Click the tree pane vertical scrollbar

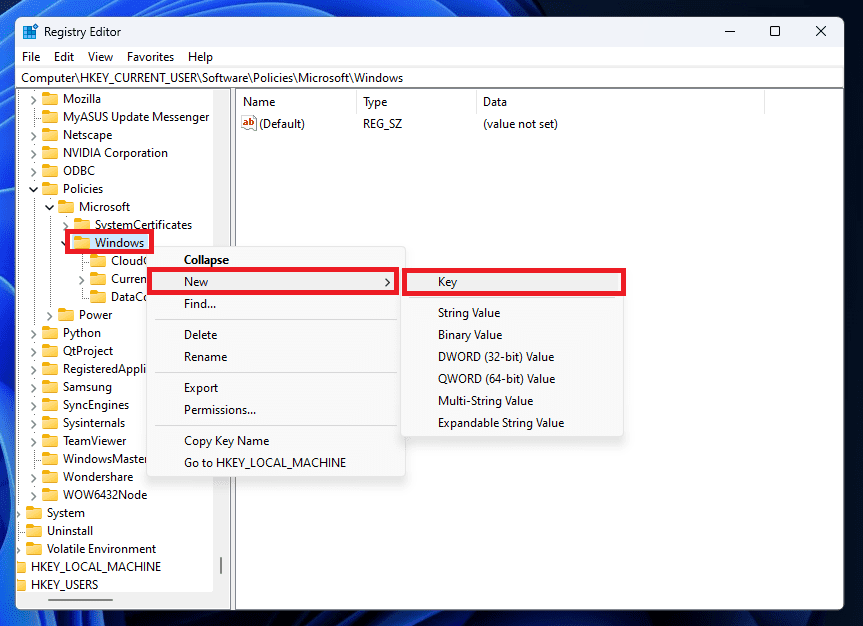click(x=221, y=565)
